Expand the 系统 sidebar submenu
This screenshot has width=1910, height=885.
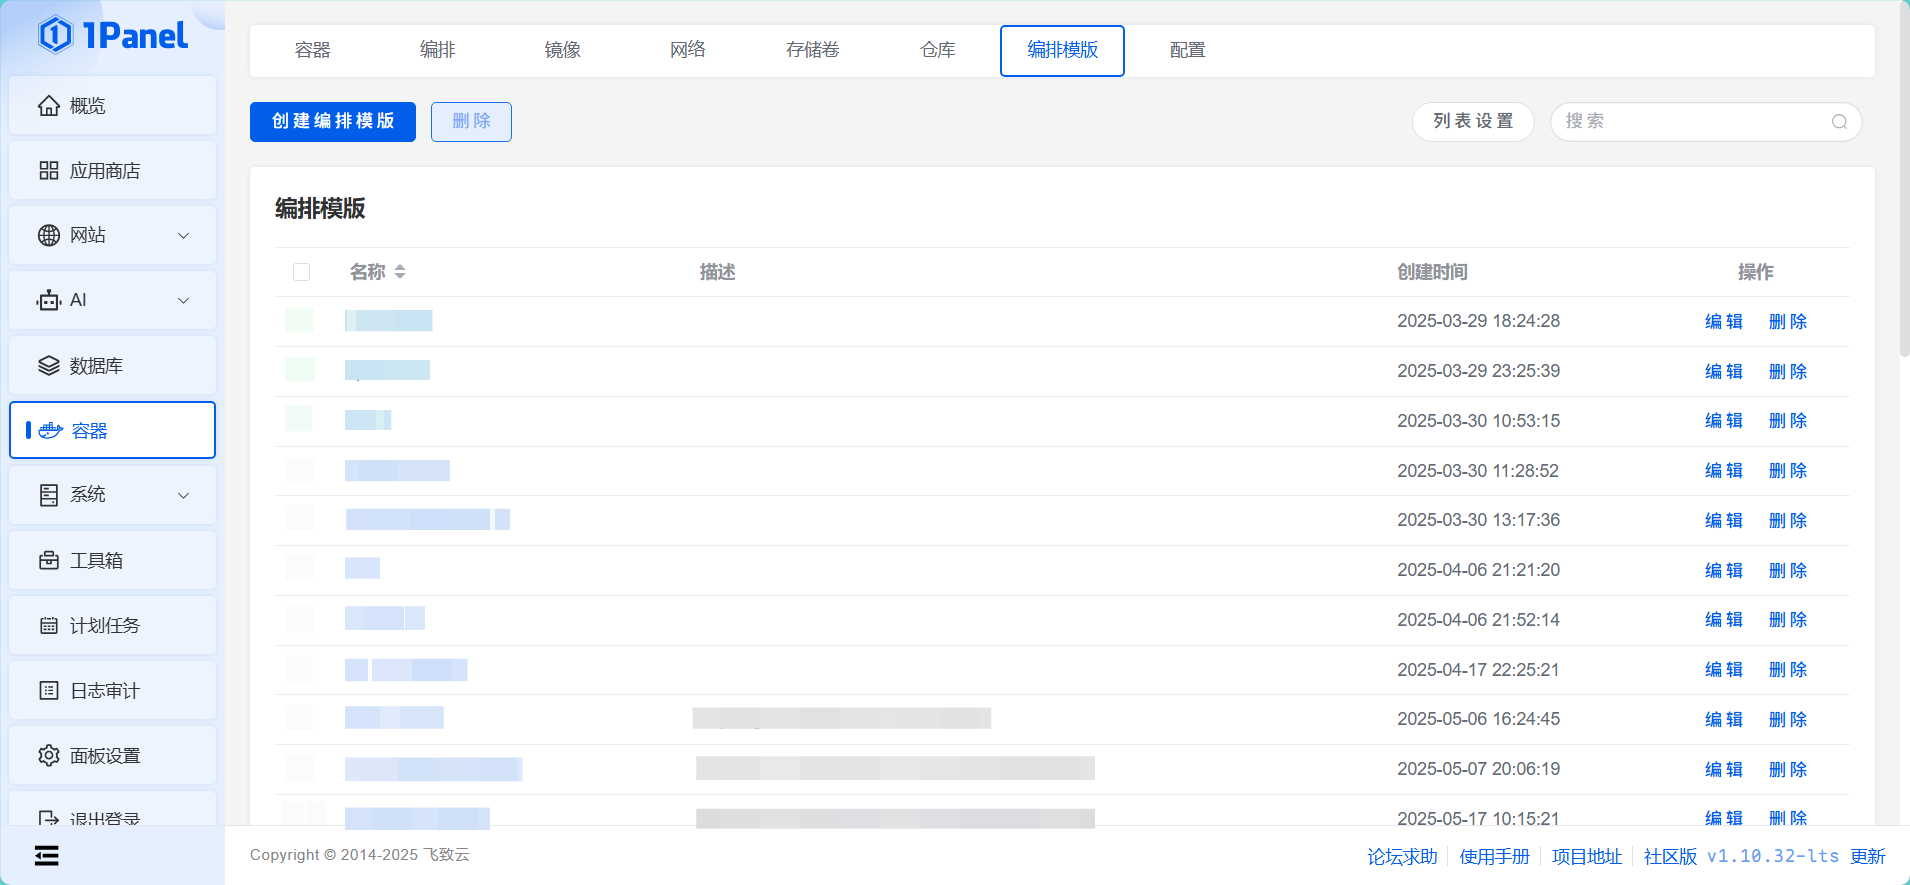pos(183,496)
